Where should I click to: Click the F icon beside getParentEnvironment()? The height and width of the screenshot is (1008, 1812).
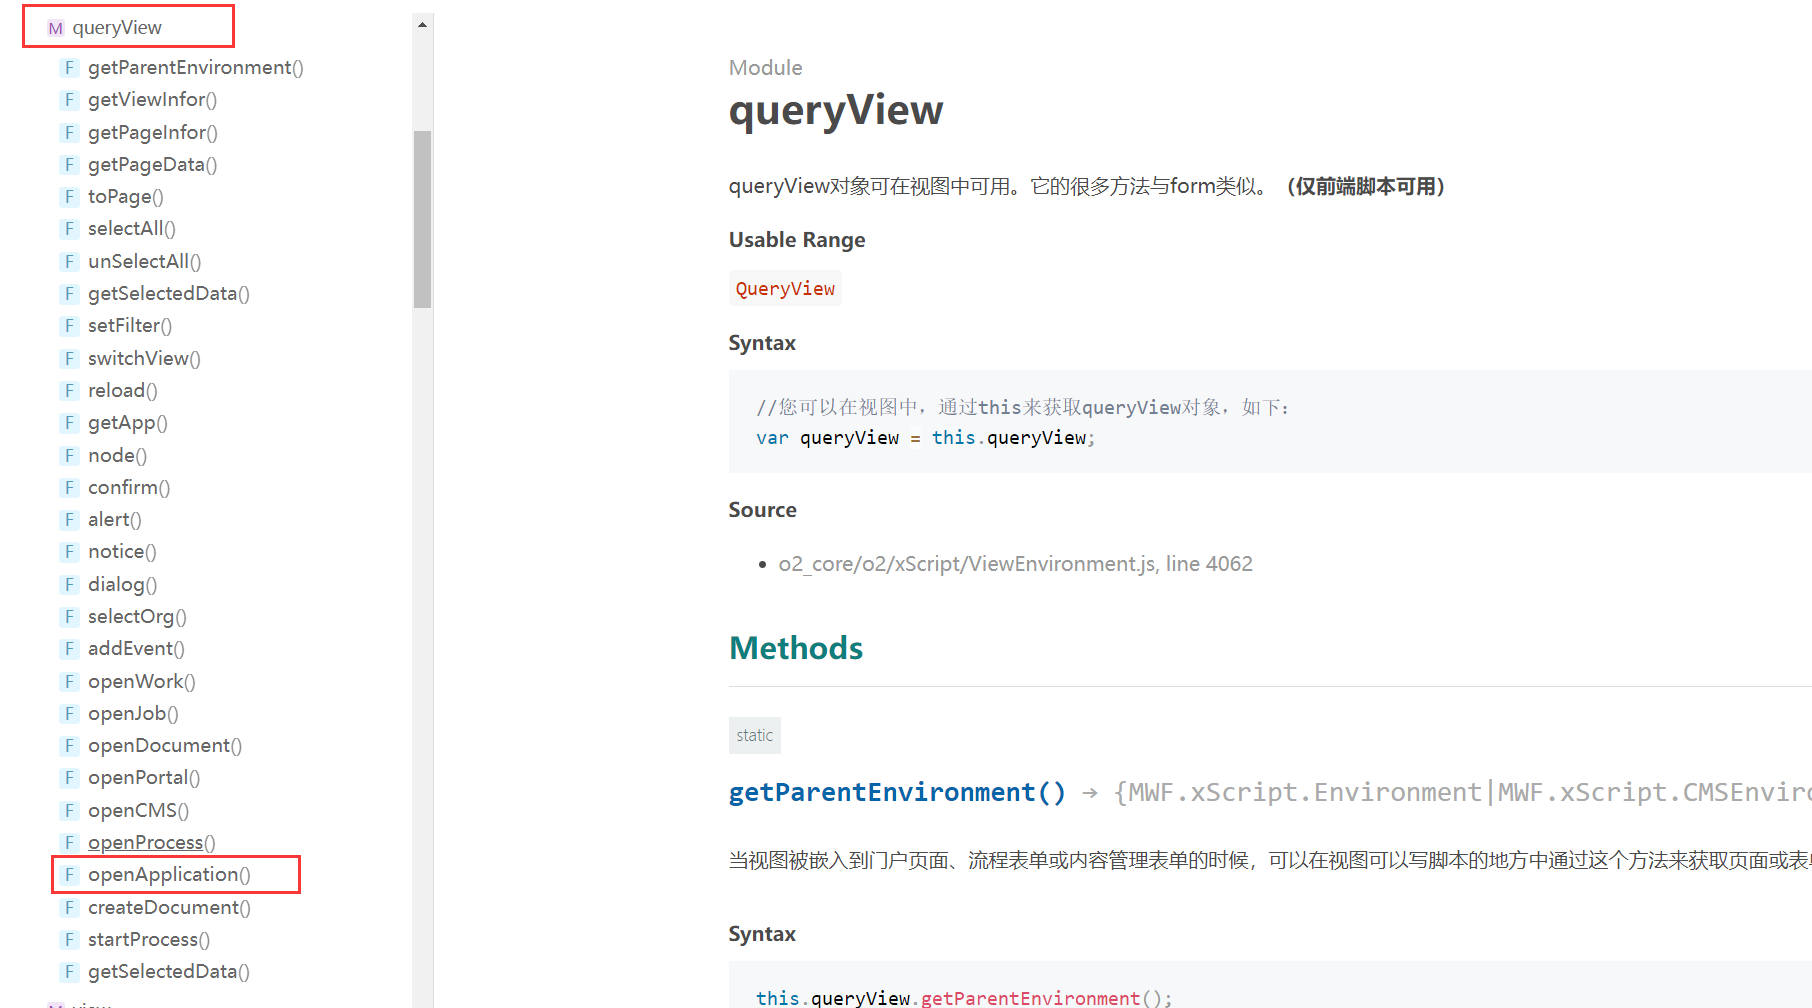69,68
